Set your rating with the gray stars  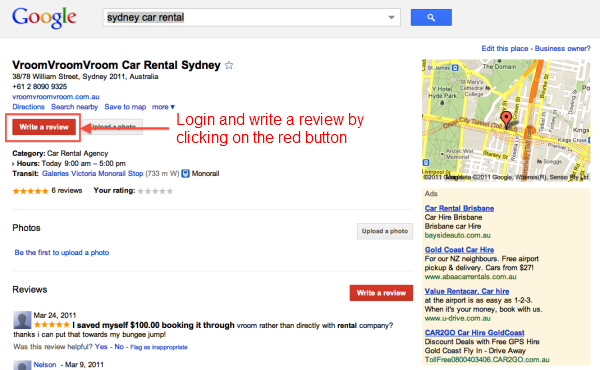coord(155,191)
